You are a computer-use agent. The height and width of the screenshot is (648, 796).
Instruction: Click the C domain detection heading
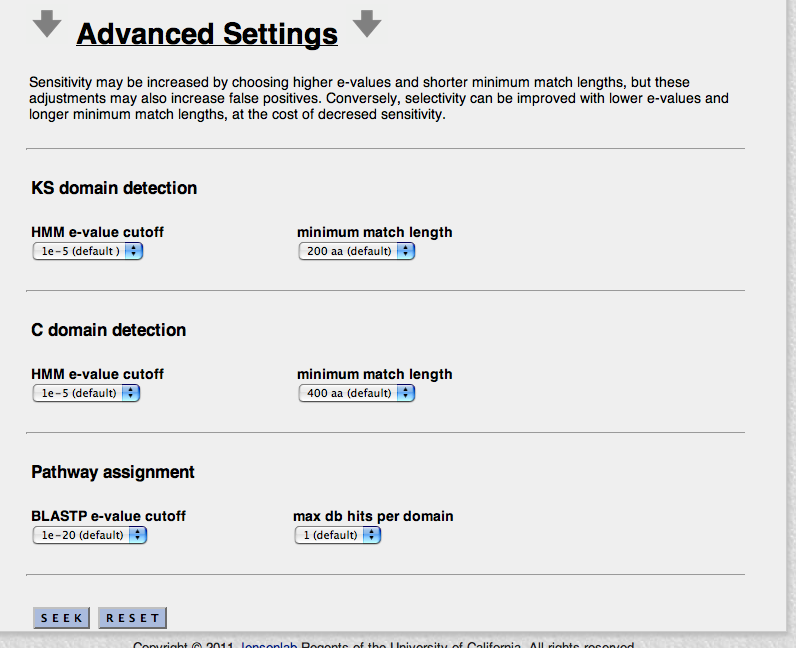(x=109, y=330)
